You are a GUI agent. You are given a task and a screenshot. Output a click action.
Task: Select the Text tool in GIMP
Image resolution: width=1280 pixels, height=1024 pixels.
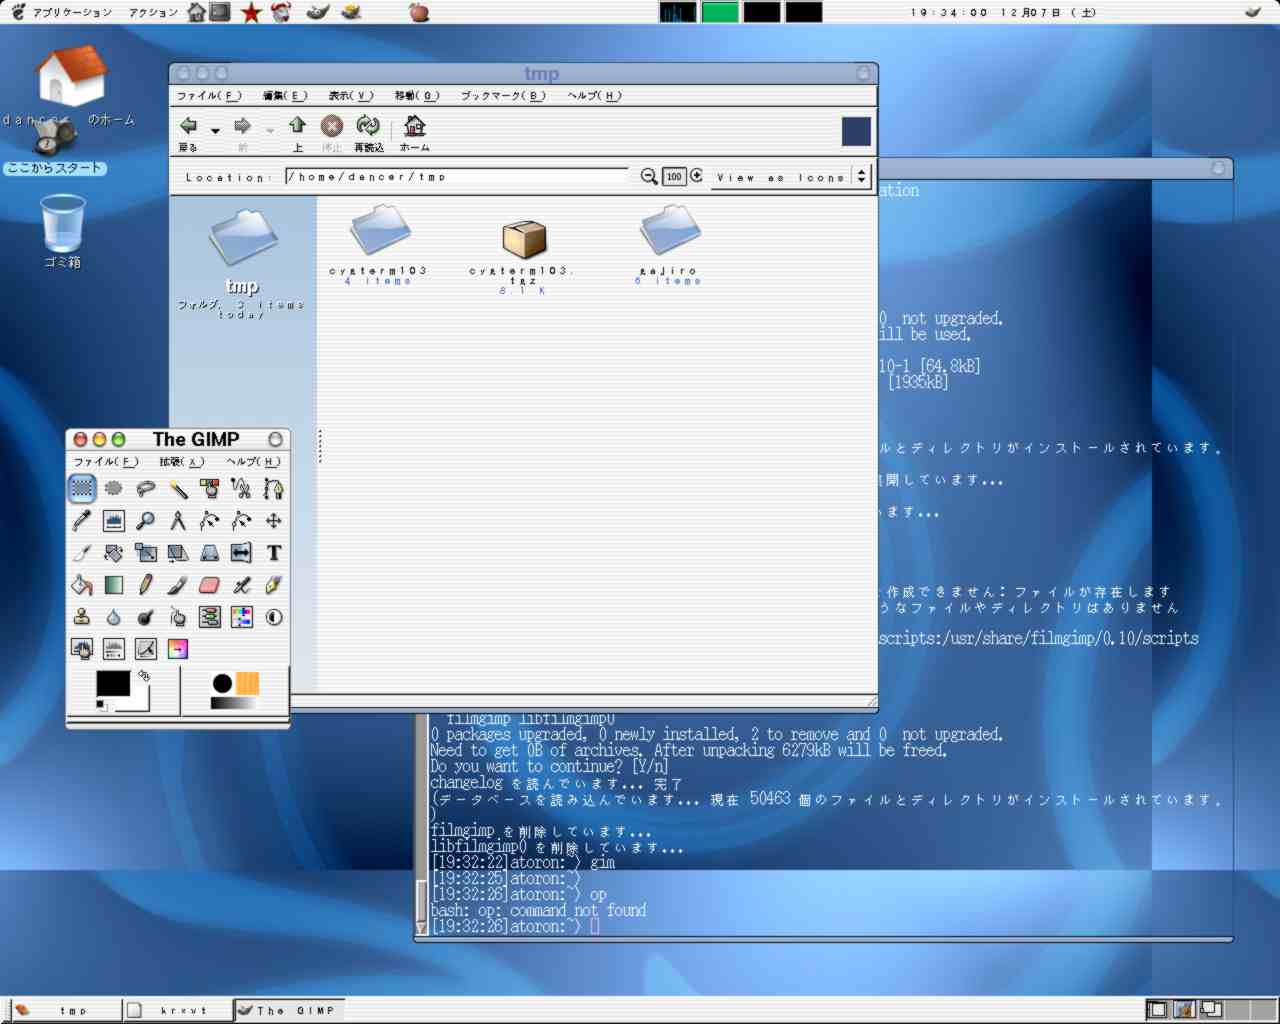point(273,552)
